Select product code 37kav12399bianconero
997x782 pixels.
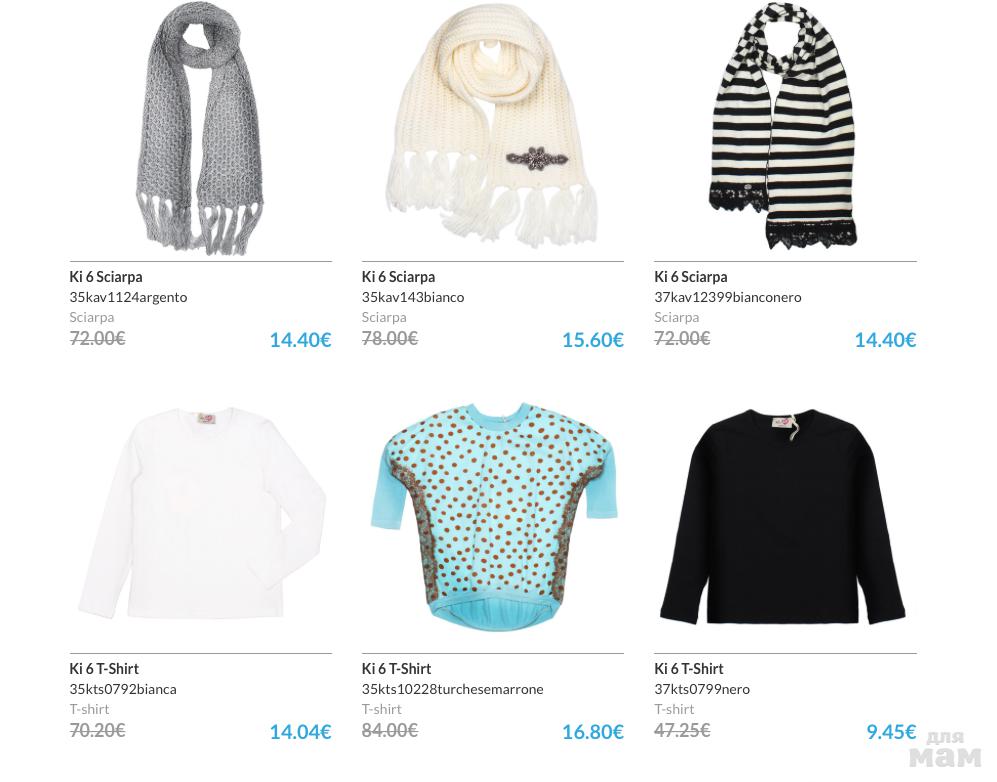(727, 297)
